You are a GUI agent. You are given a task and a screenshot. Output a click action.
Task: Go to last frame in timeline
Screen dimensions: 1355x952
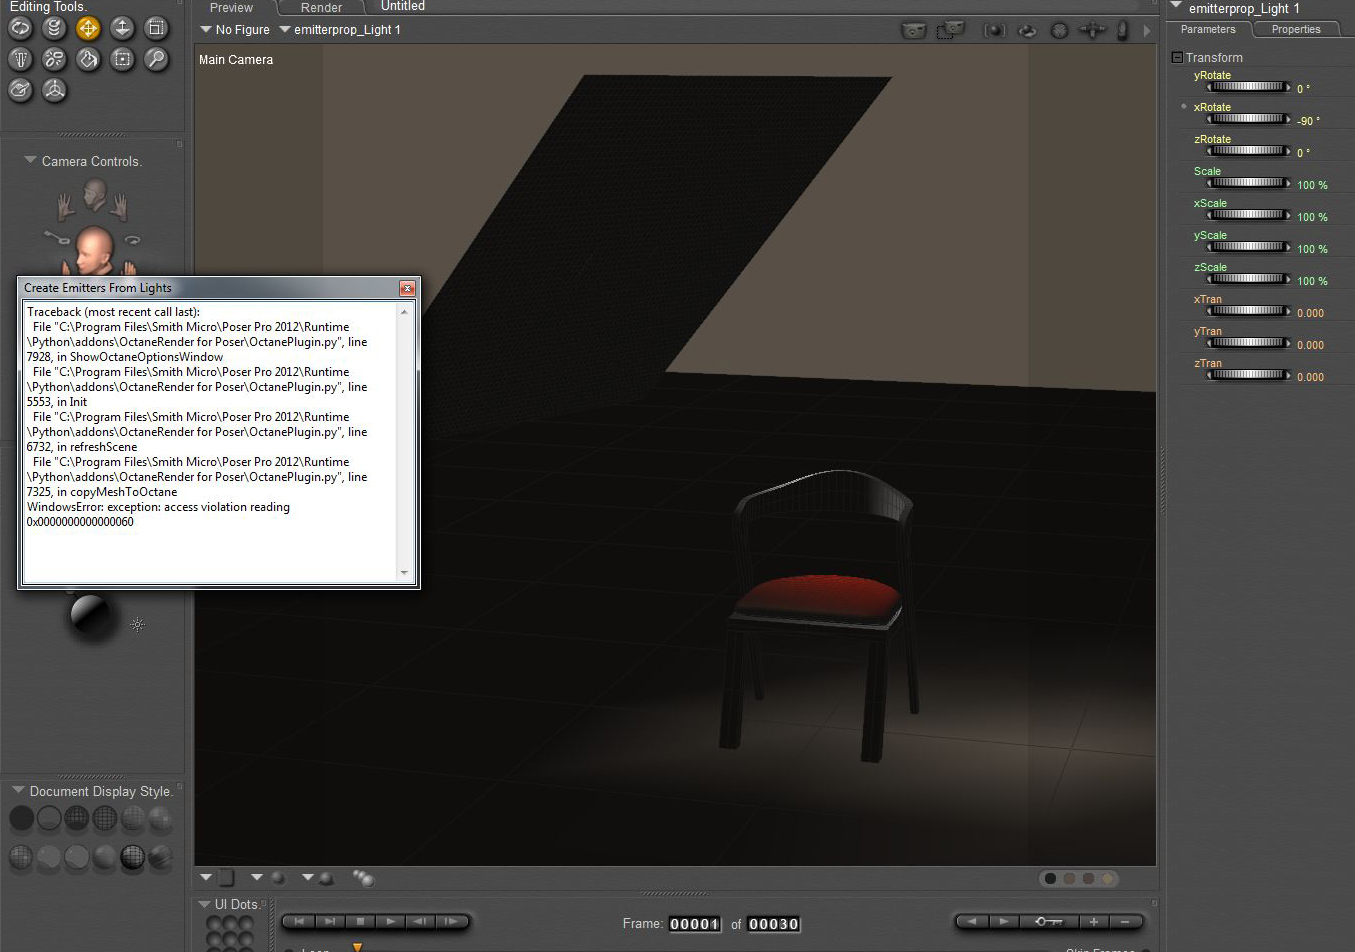click(329, 921)
